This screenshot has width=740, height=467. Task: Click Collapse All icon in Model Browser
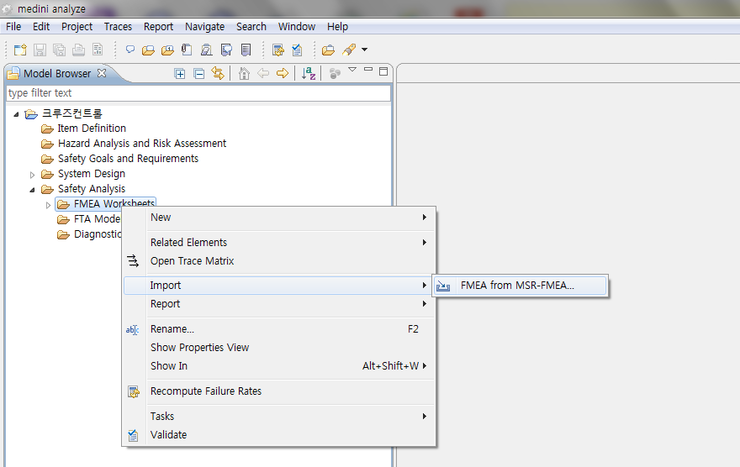click(198, 73)
